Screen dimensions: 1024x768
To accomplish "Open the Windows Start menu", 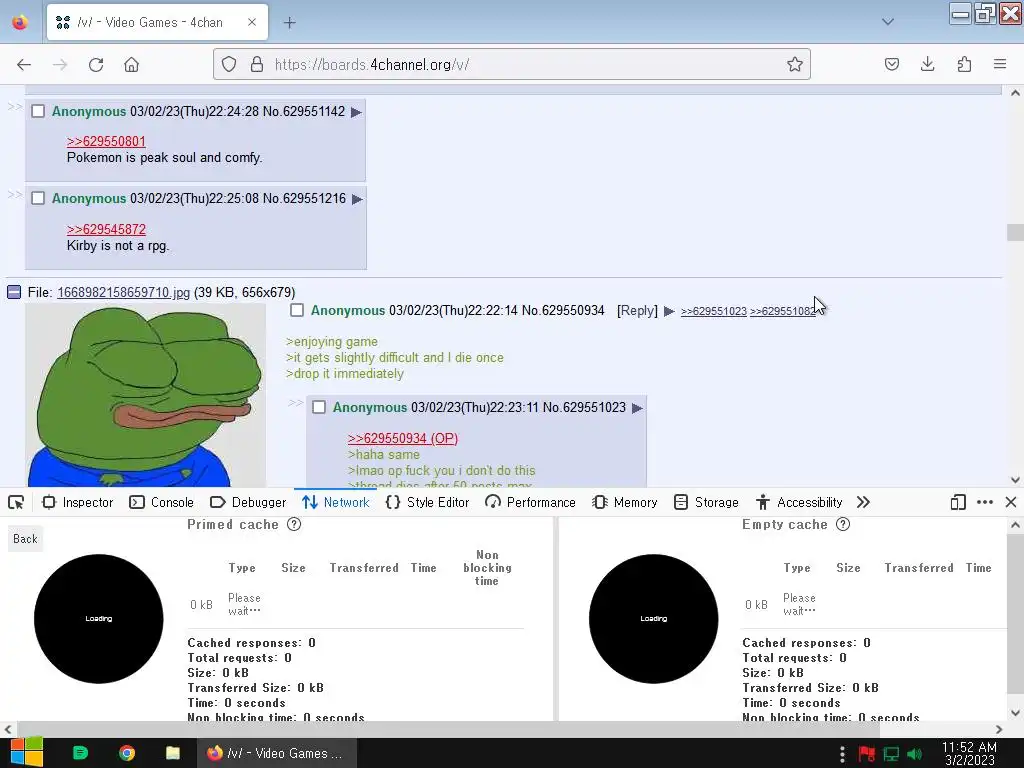I will (26, 753).
